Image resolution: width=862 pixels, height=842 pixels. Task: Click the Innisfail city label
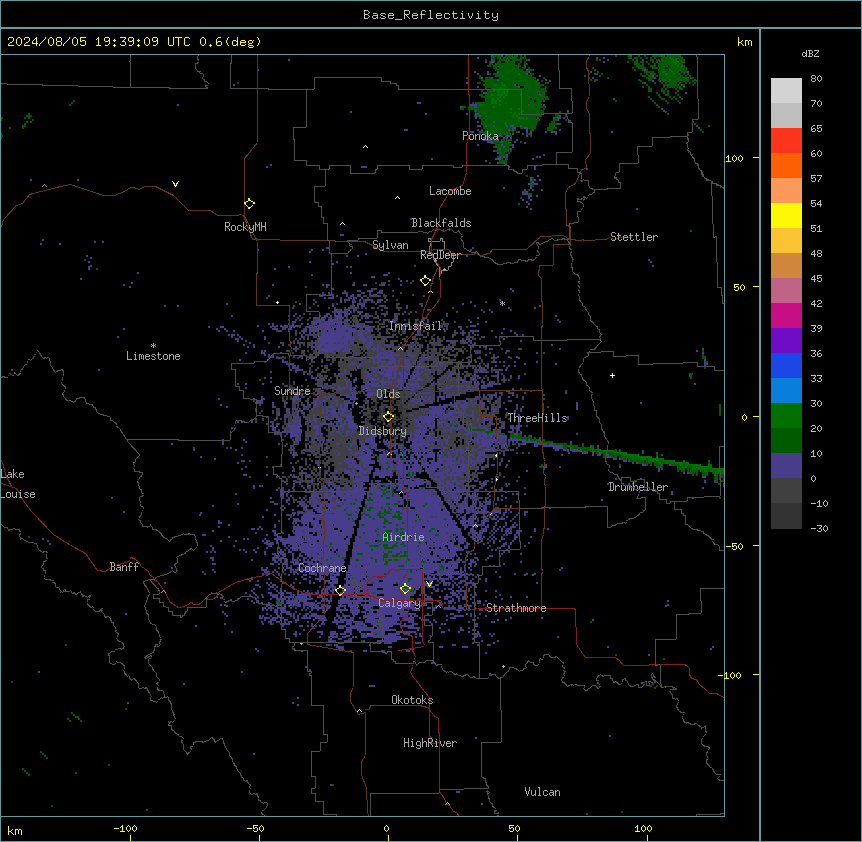tap(416, 326)
